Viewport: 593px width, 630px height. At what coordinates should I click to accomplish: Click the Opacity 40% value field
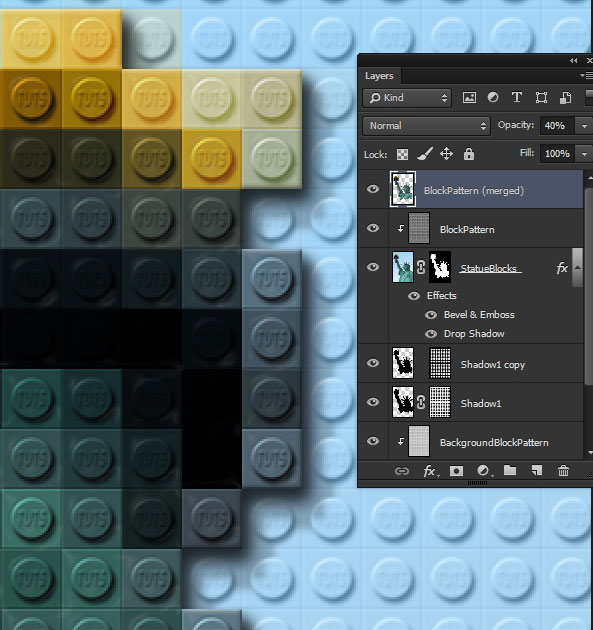coord(558,126)
